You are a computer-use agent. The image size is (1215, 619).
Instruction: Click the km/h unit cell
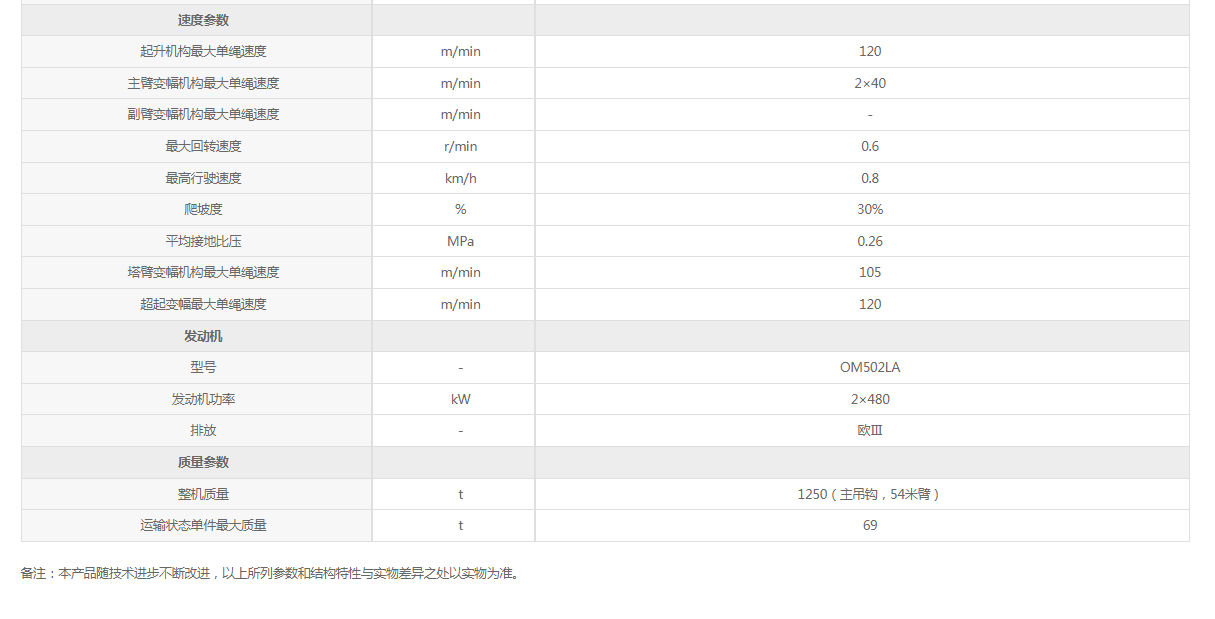point(460,178)
